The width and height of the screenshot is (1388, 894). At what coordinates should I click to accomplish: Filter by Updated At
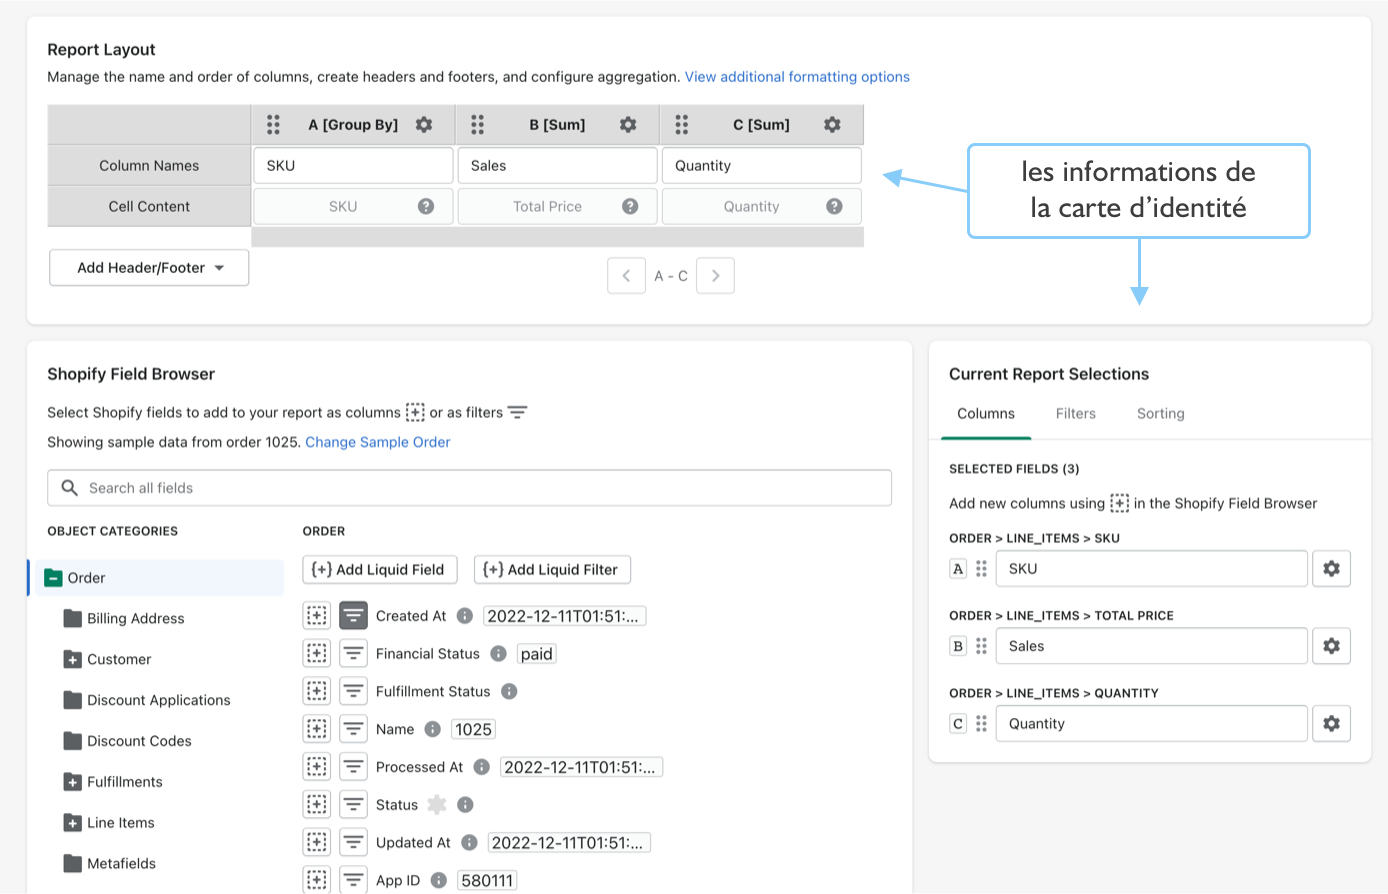click(353, 842)
